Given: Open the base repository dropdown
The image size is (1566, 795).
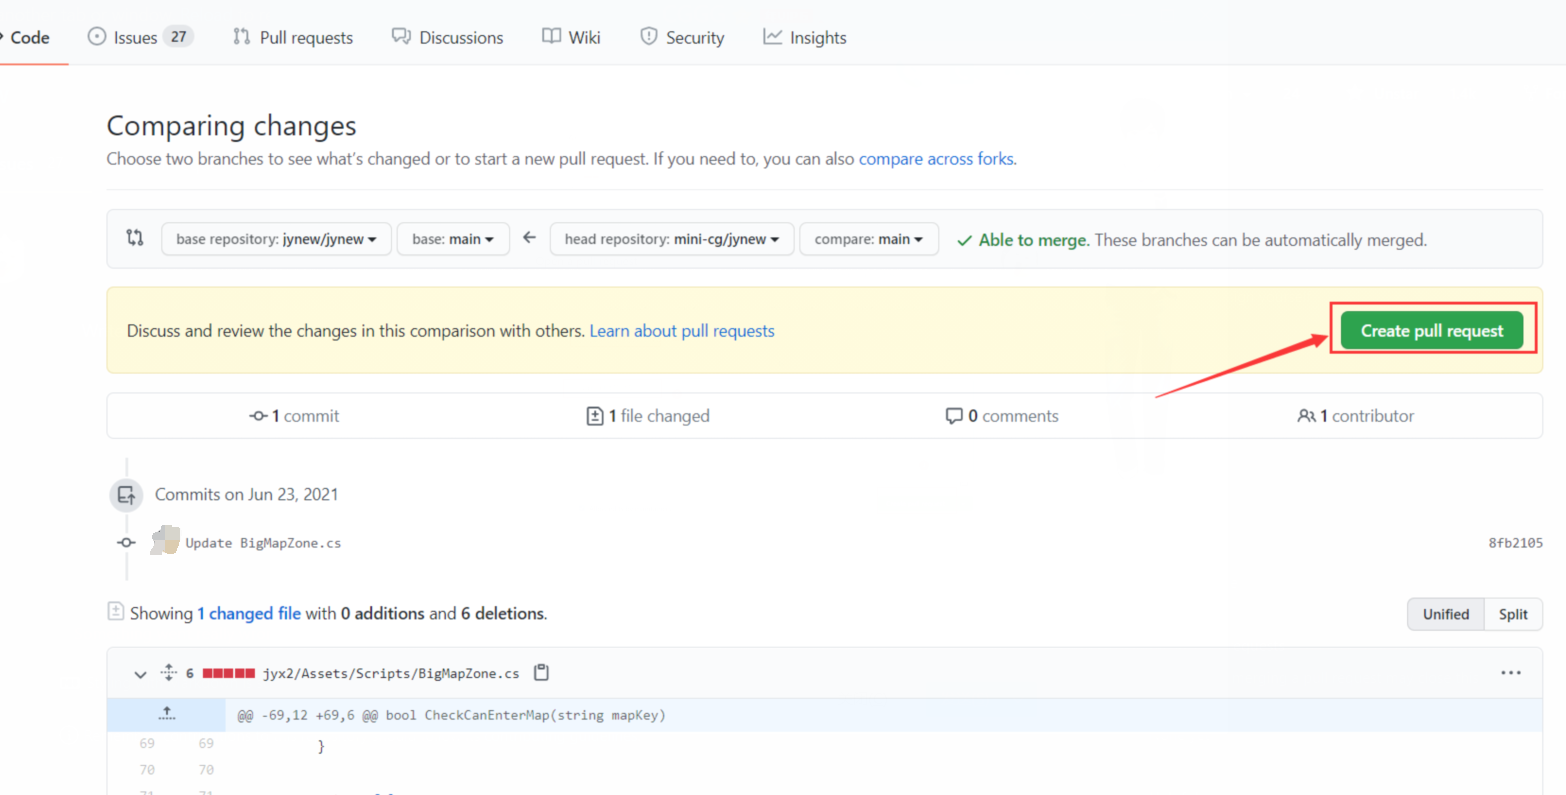Looking at the screenshot, I should [x=275, y=238].
